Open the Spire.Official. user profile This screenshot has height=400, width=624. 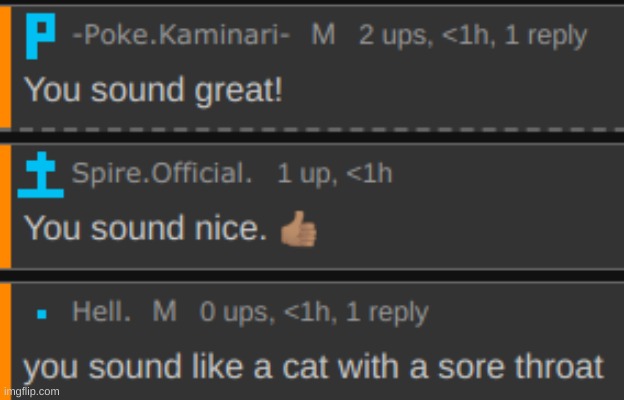coord(162,174)
